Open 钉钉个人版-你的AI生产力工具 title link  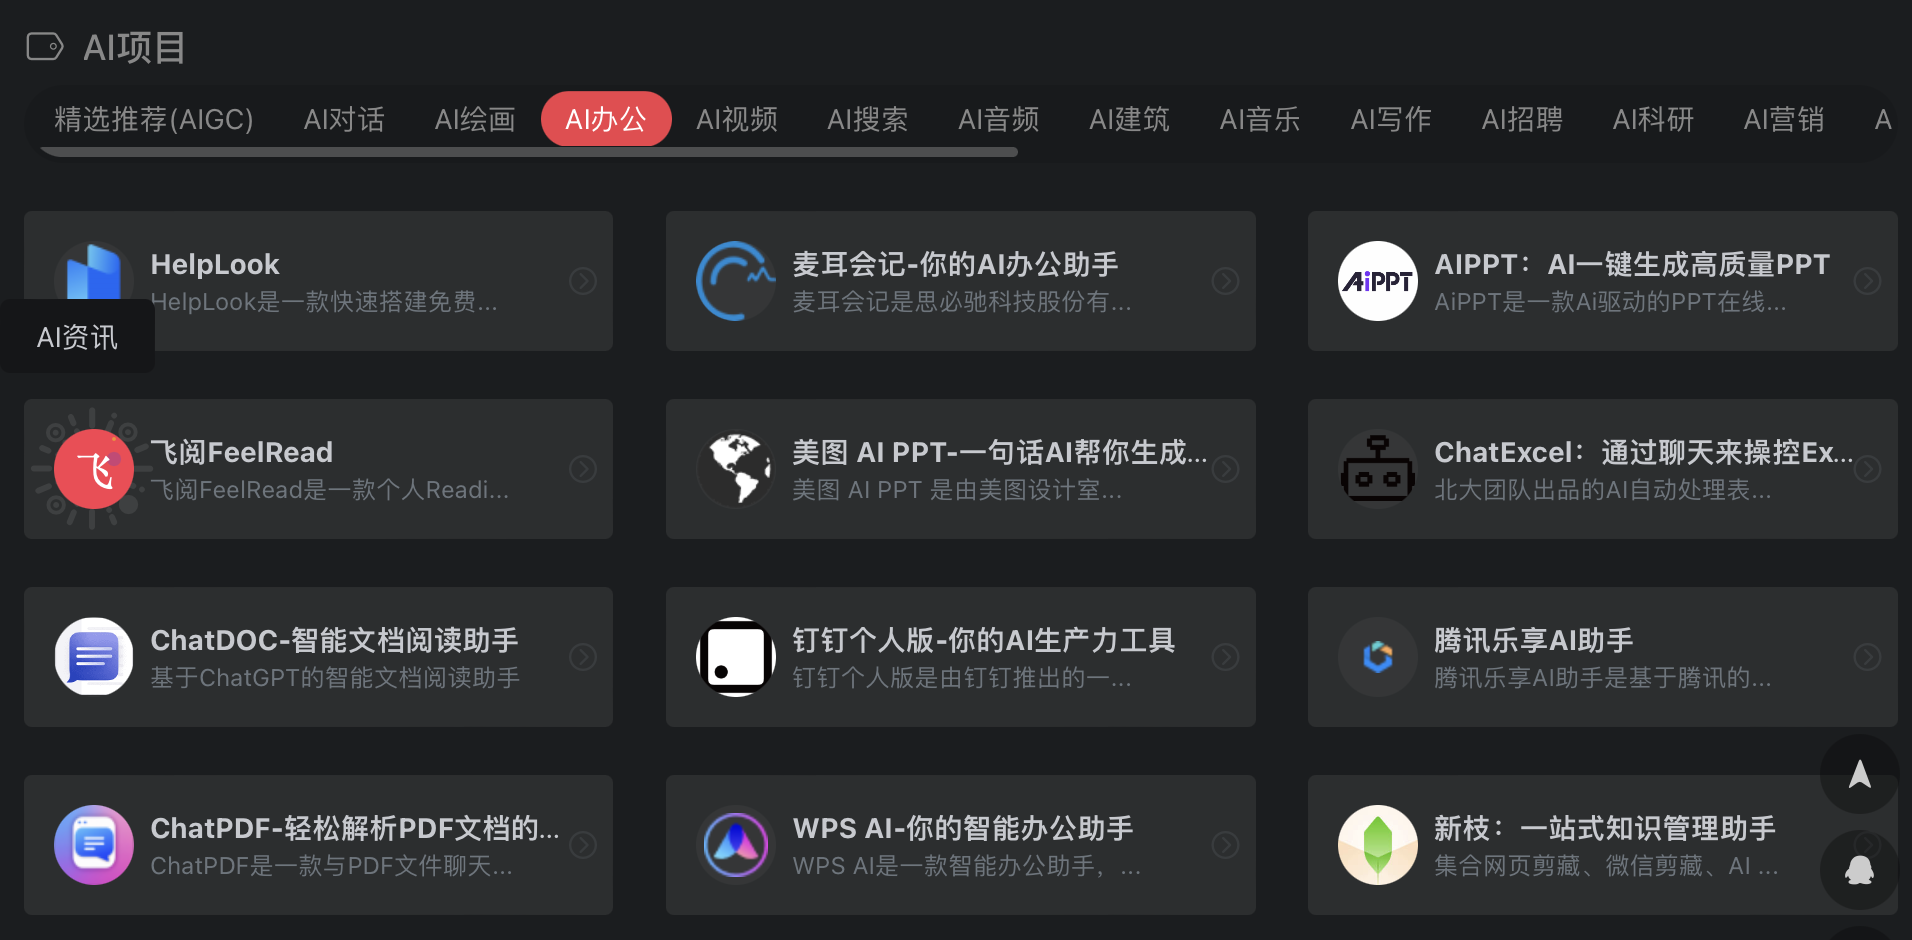pyautogui.click(x=984, y=640)
